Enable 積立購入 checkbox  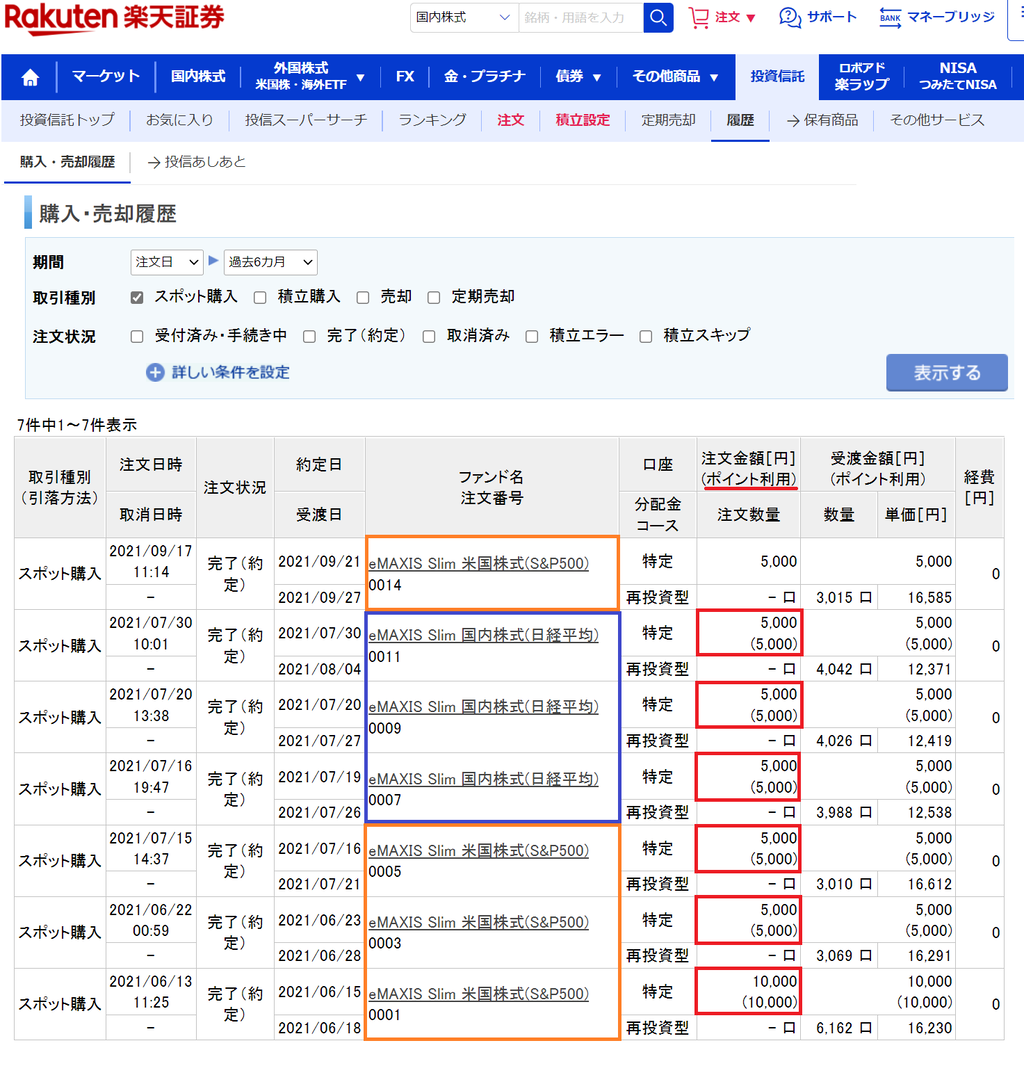tap(260, 298)
